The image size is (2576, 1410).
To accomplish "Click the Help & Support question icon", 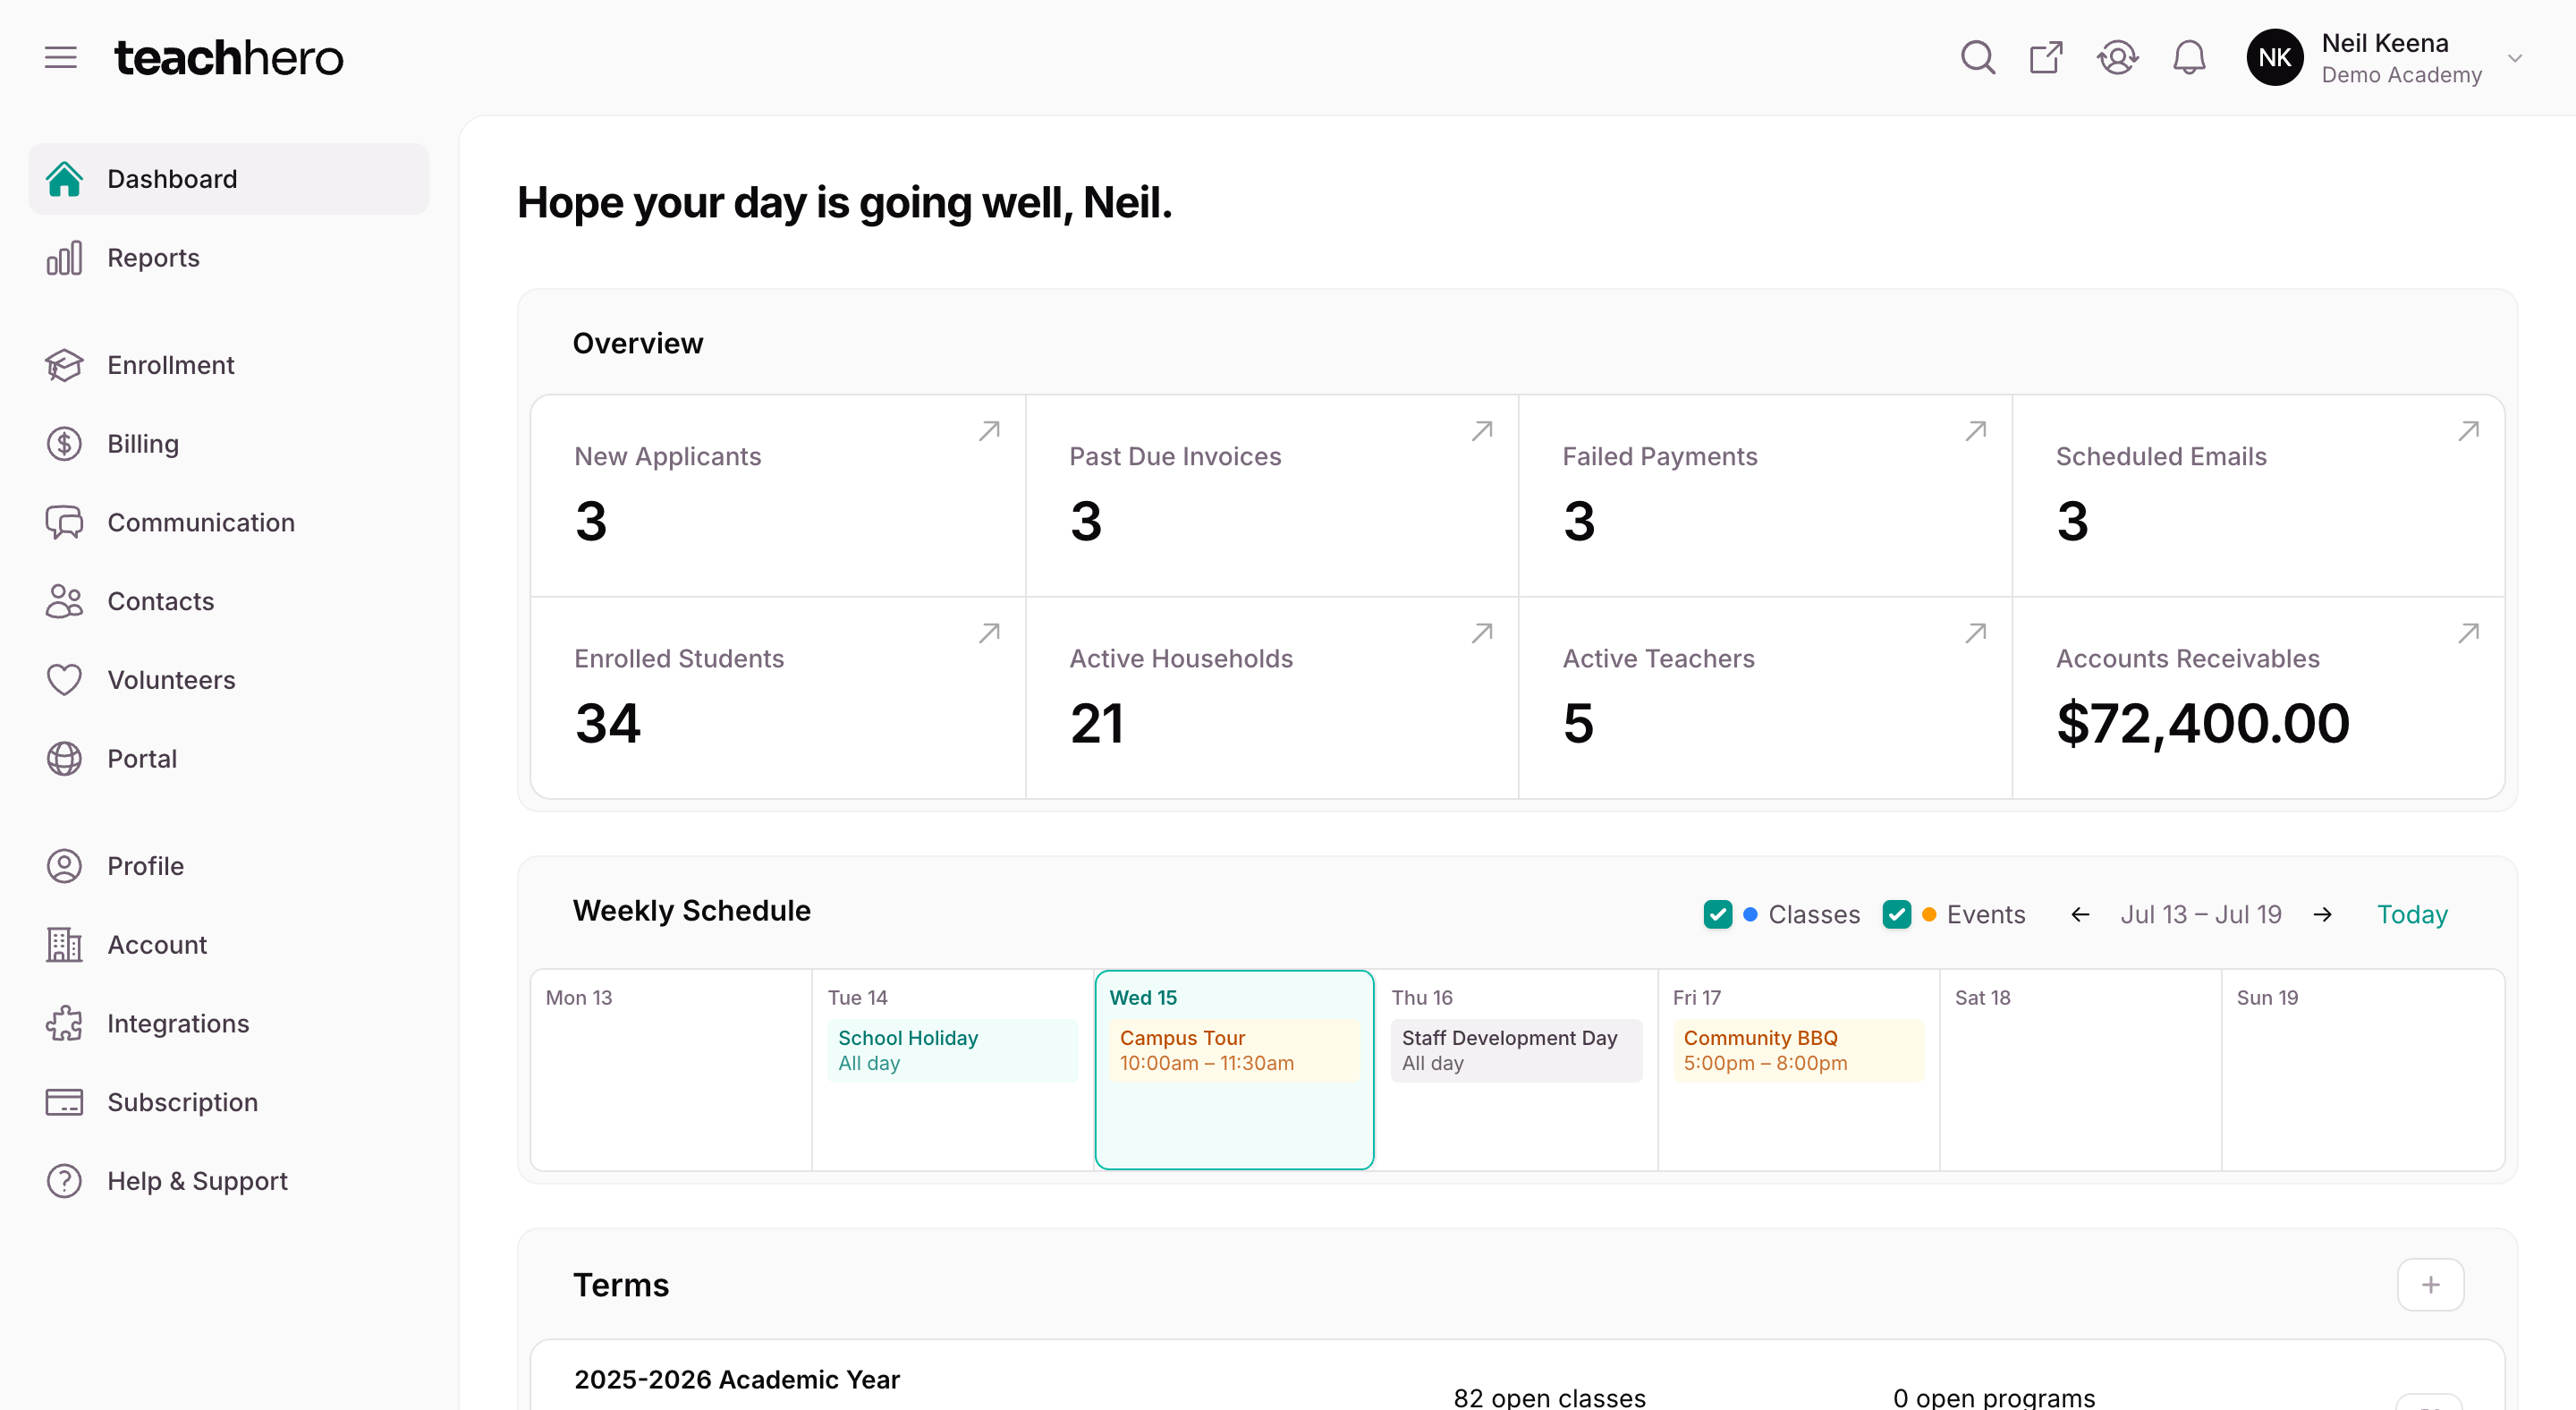I will (x=64, y=1181).
